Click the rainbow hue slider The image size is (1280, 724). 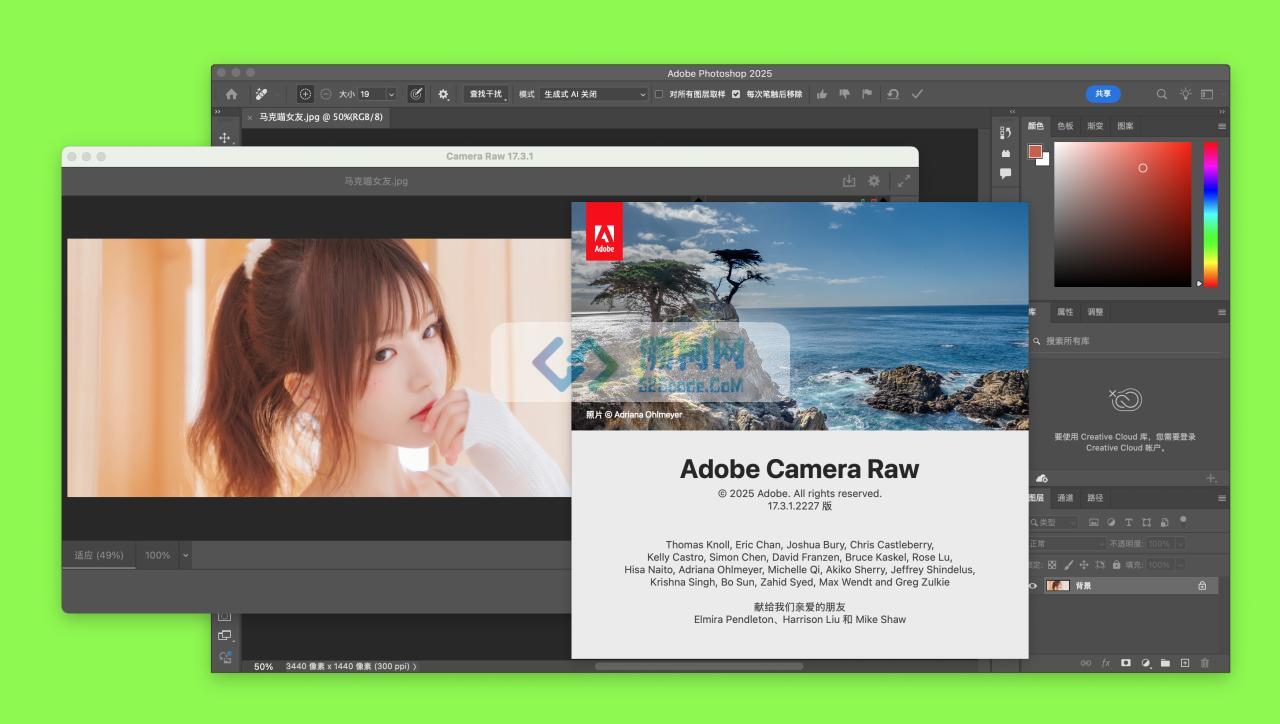point(1210,214)
